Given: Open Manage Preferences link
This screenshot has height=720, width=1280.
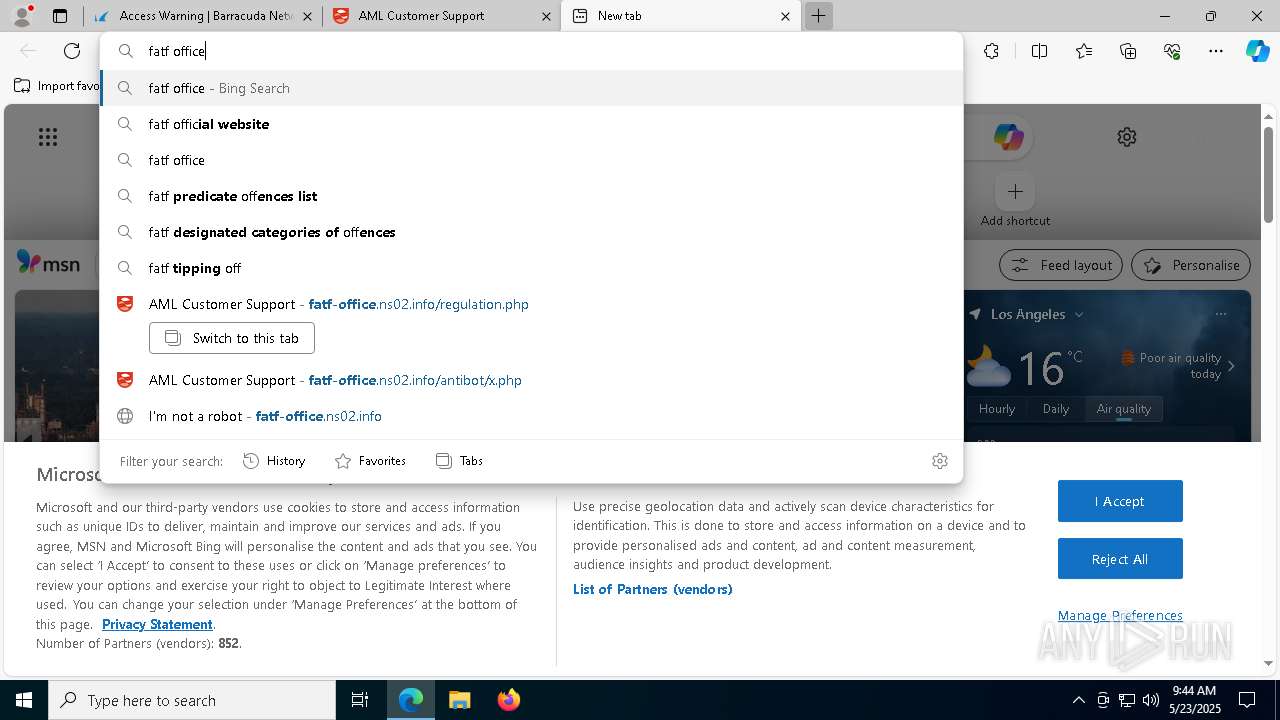Looking at the screenshot, I should tap(1120, 615).
